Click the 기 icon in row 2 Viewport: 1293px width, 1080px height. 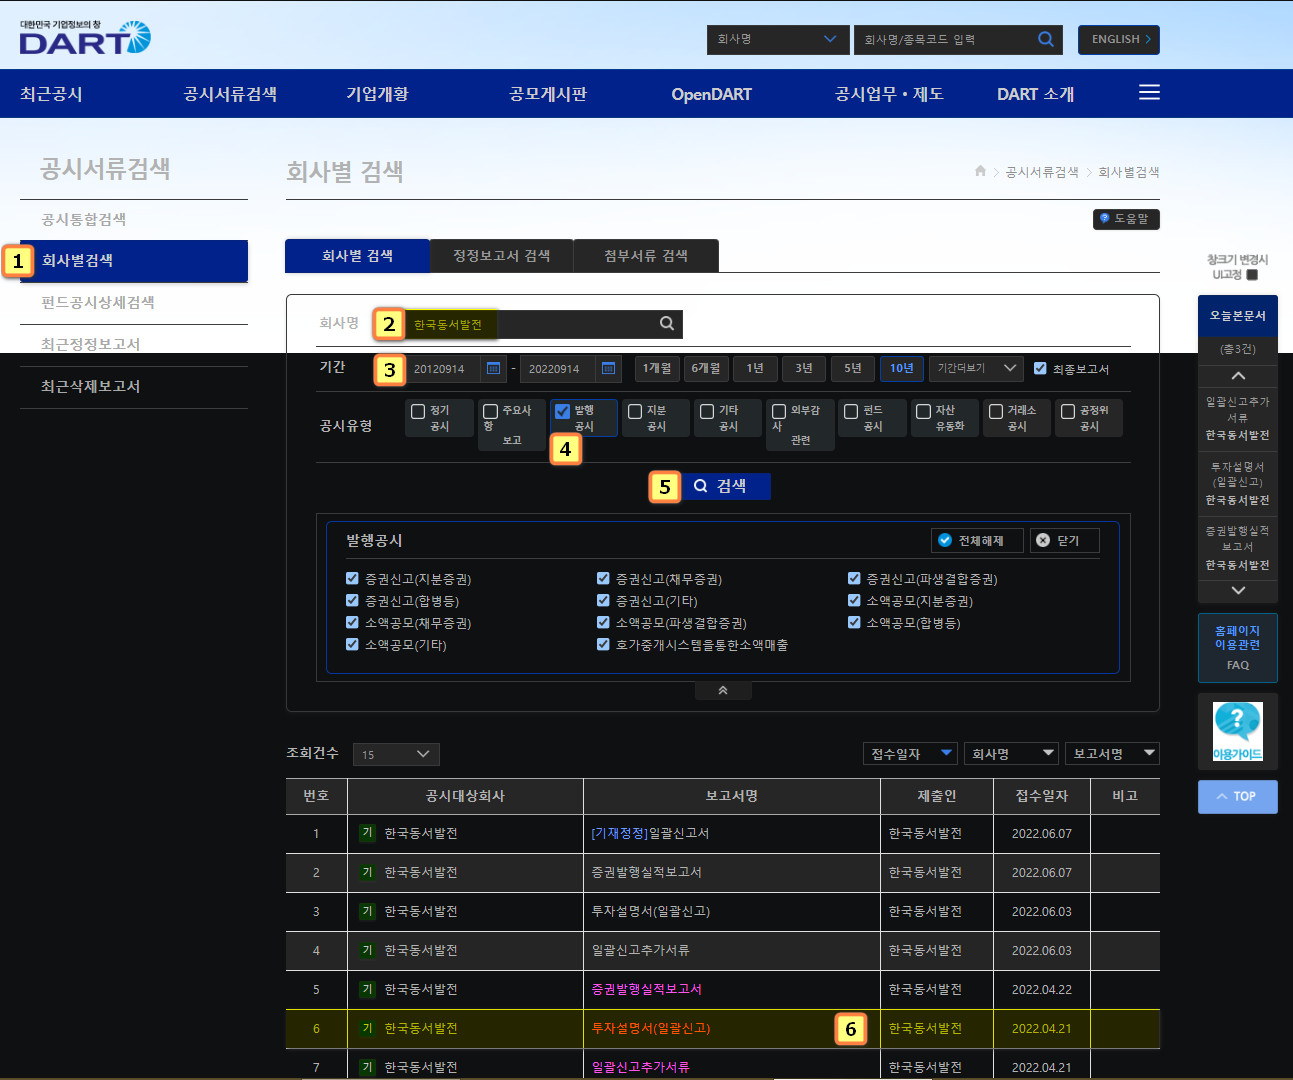click(367, 872)
